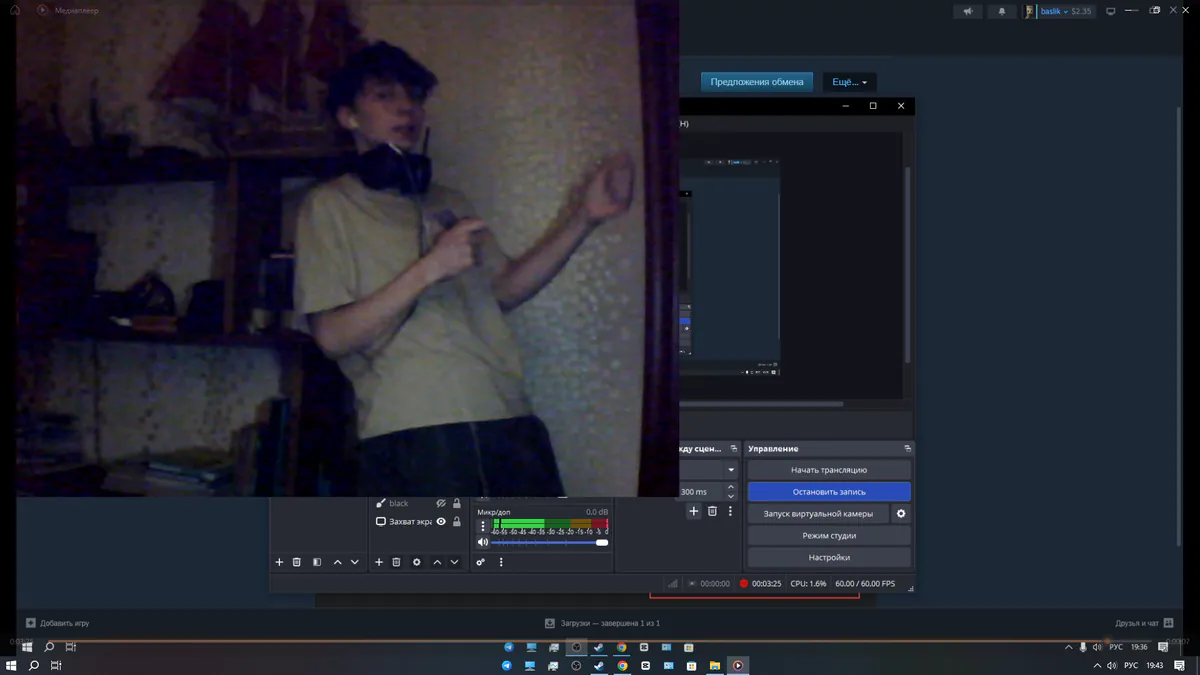Select the black source row
The width and height of the screenshot is (1200, 675).
pyautogui.click(x=418, y=503)
